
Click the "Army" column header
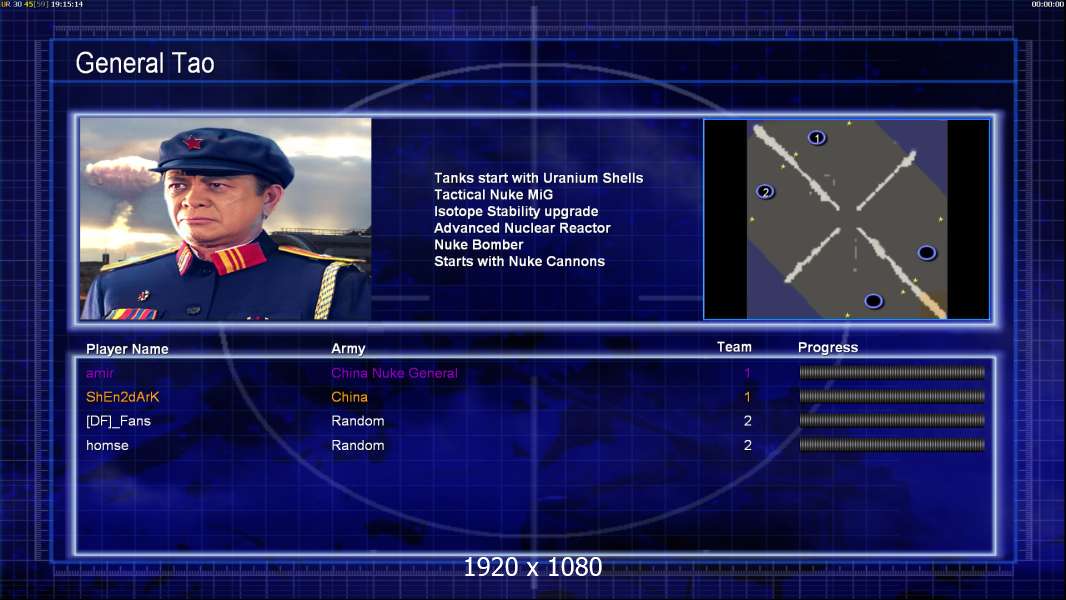pyautogui.click(x=348, y=349)
